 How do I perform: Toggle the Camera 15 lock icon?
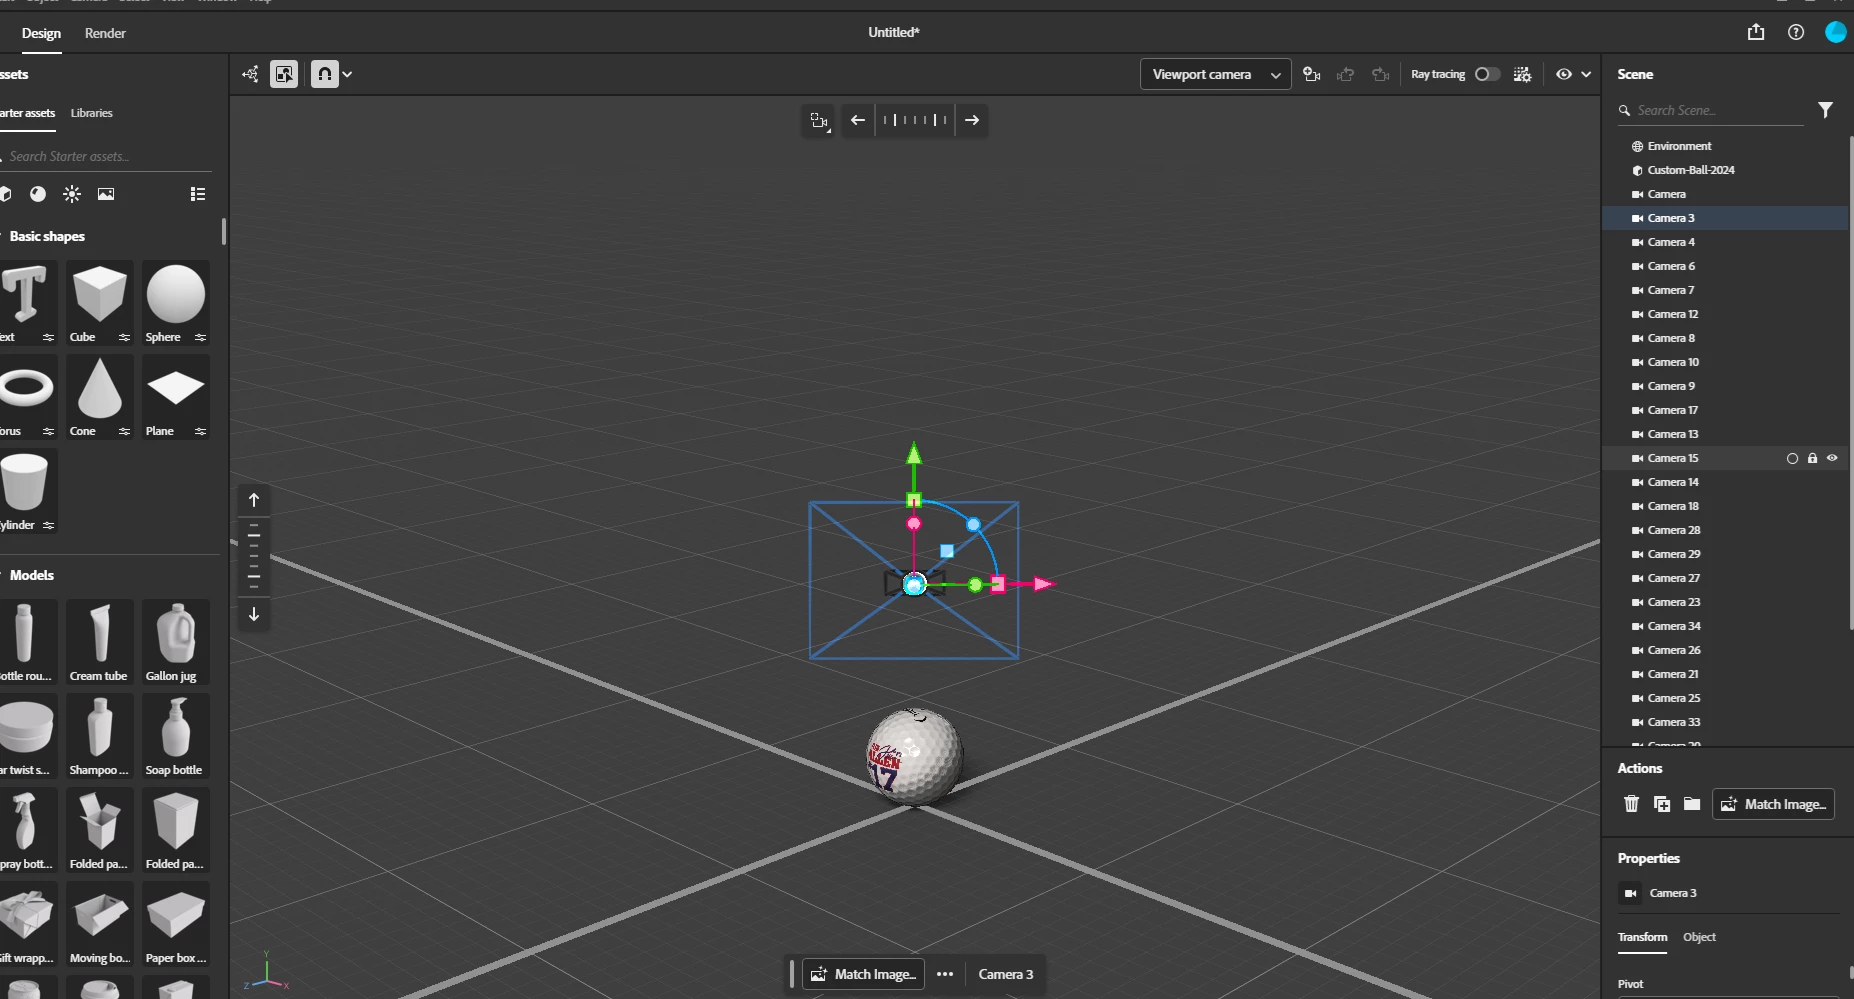pyautogui.click(x=1812, y=458)
